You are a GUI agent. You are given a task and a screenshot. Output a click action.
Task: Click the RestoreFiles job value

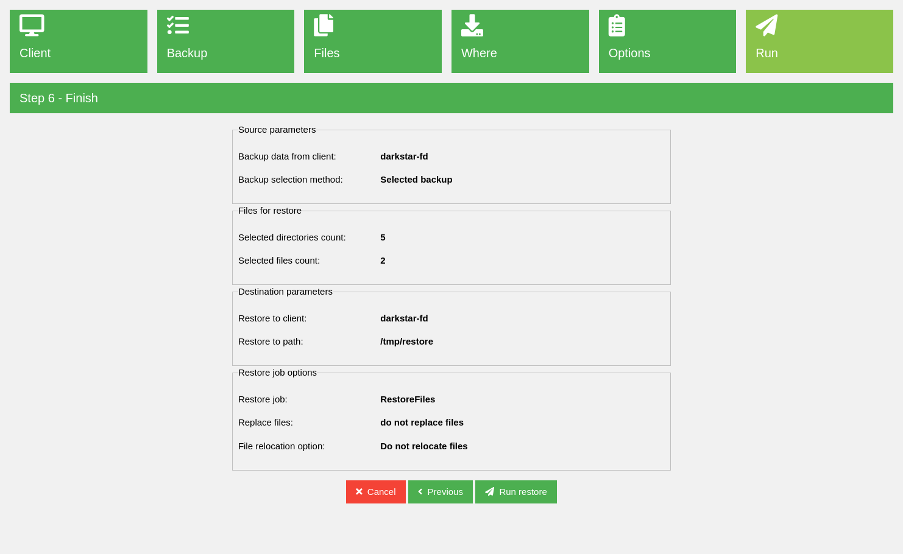[x=407, y=399]
